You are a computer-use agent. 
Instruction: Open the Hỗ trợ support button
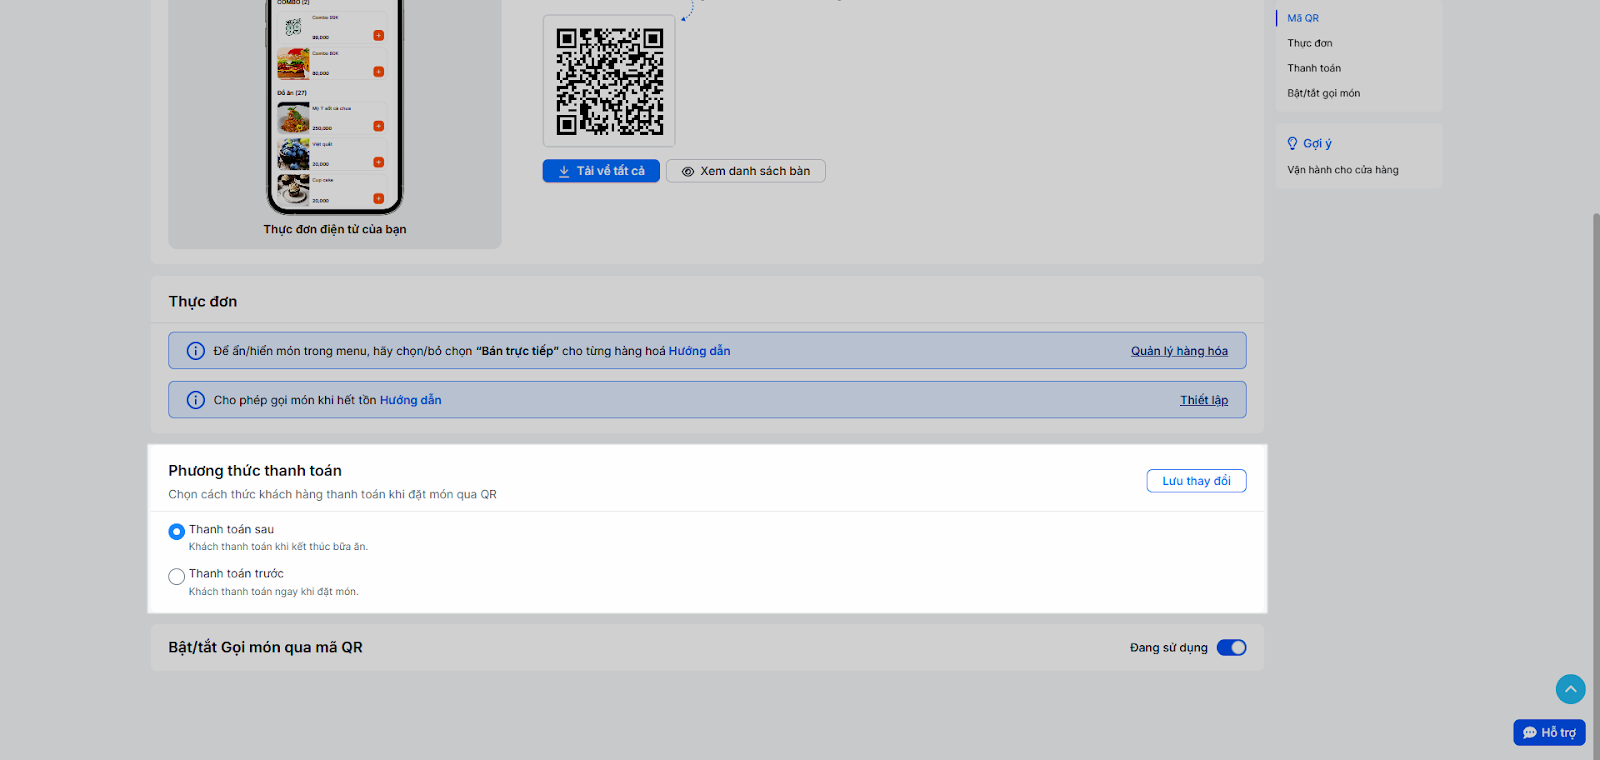coord(1549,733)
